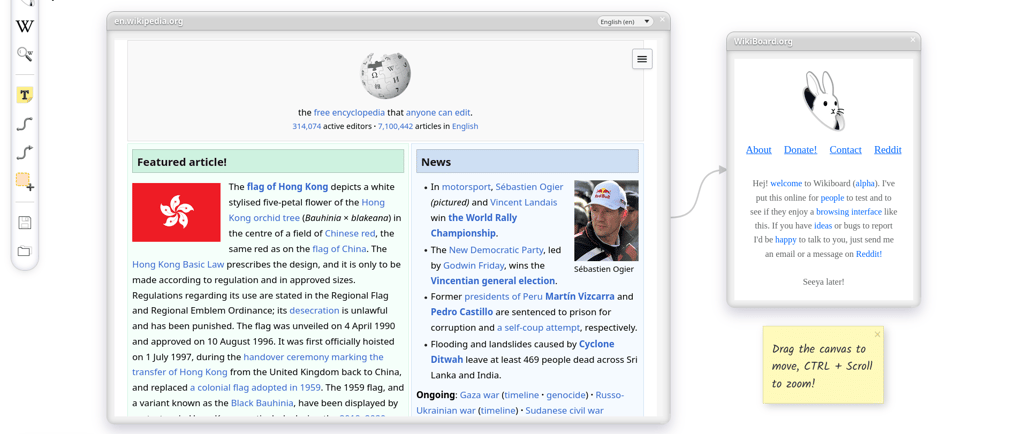This screenshot has height=434, width=1024.
Task: Open the 'Sudanese civil war' link
Action: [x=564, y=411]
